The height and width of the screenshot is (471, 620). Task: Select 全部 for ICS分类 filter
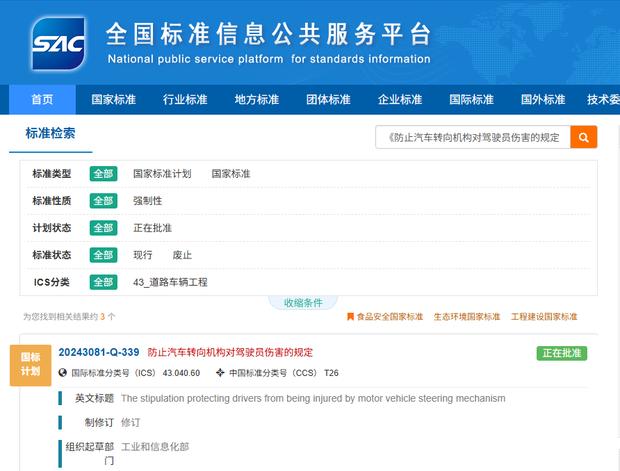(x=104, y=282)
